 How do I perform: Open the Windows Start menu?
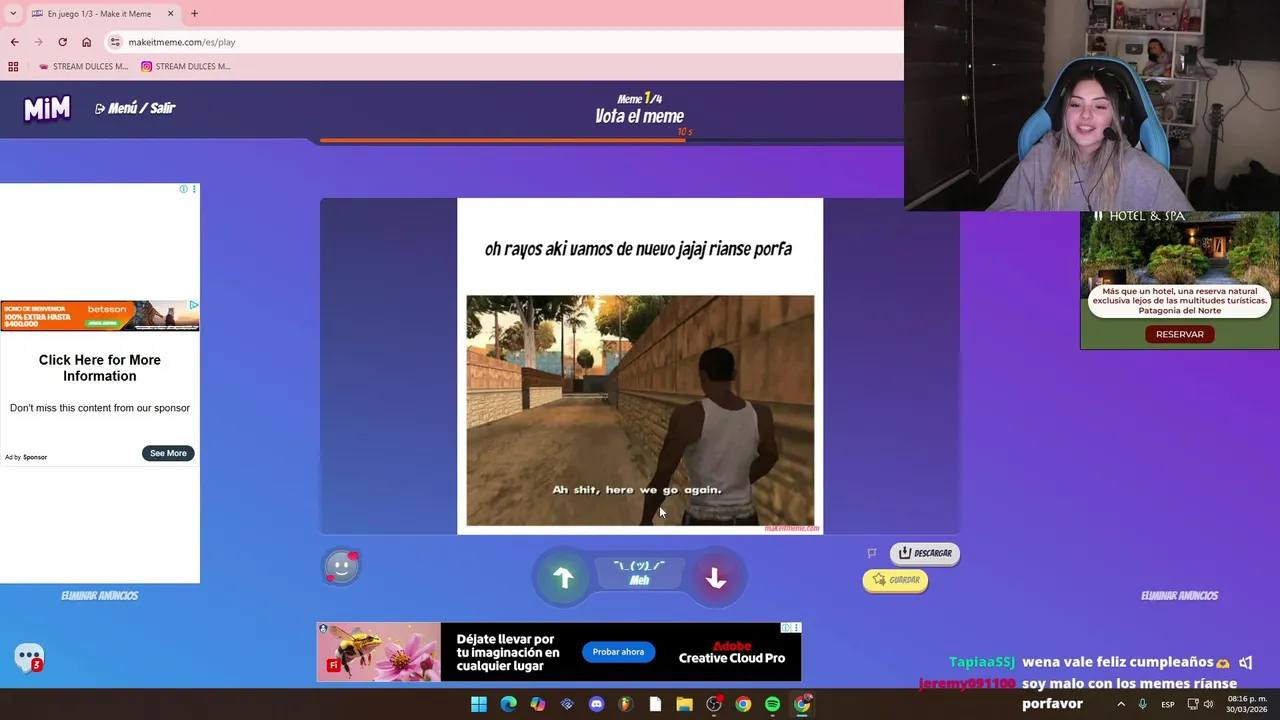tap(479, 704)
